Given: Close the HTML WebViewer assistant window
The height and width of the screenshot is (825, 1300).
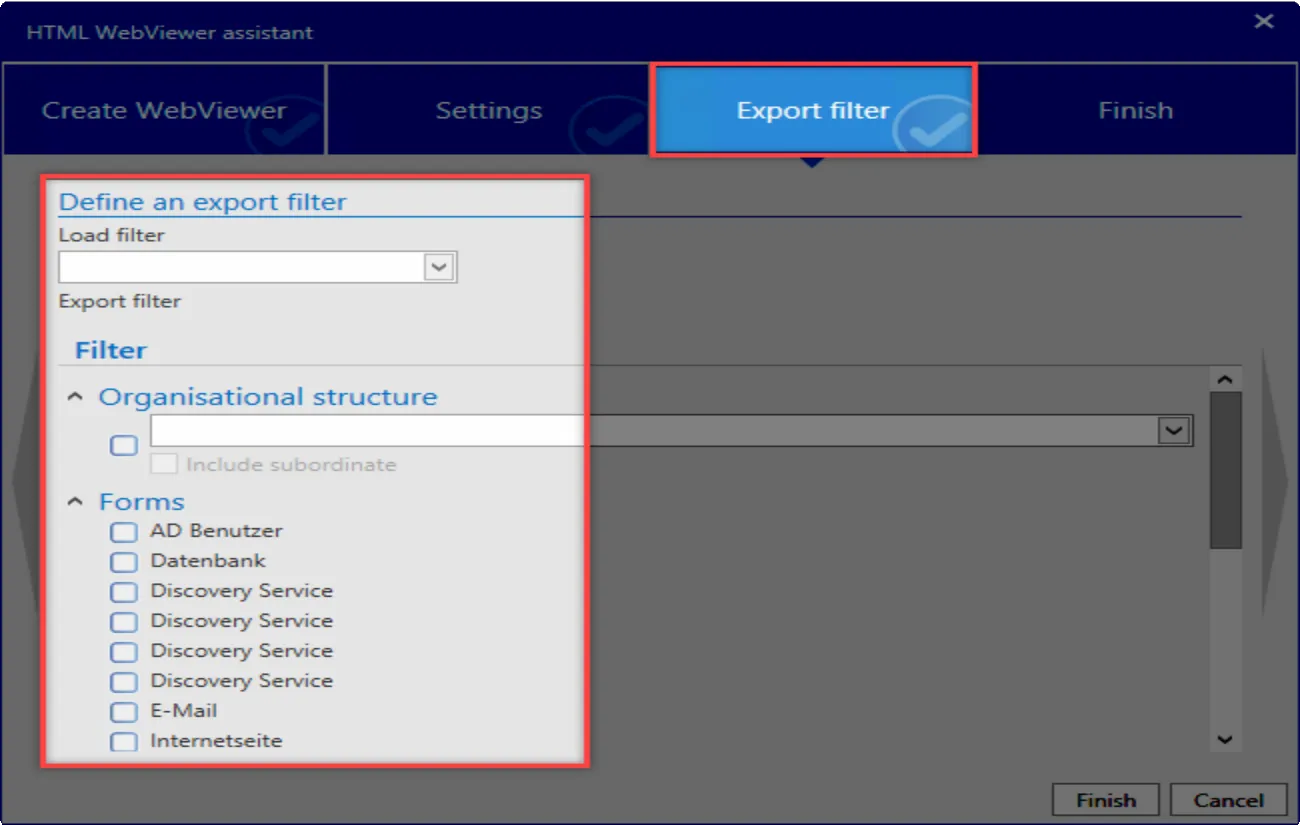Looking at the screenshot, I should point(1264,21).
